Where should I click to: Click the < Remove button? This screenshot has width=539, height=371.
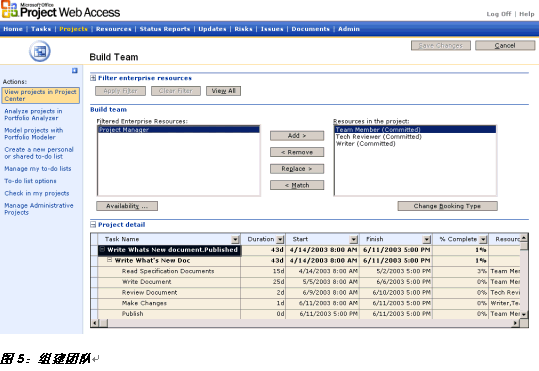pos(297,152)
